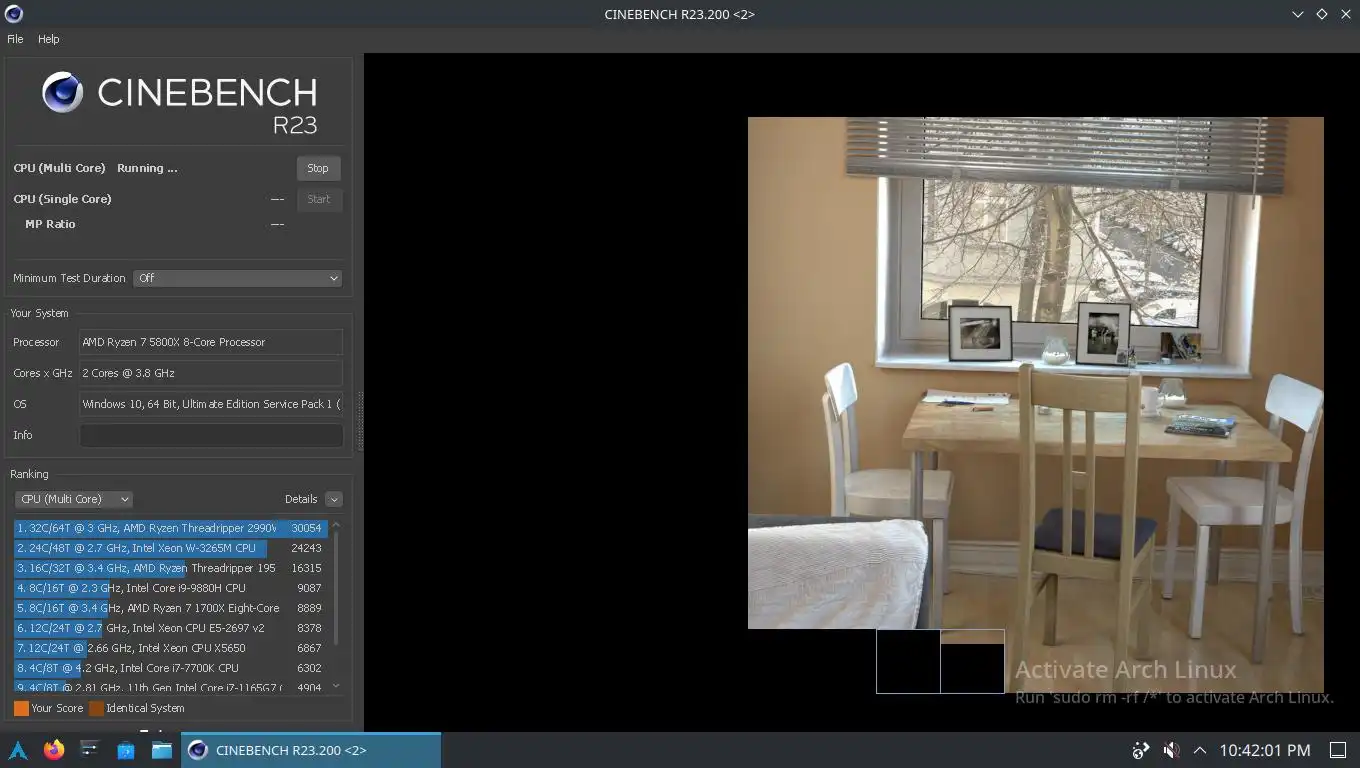1360x768 pixels.
Task: Click the muted volume tray icon
Action: tap(1171, 750)
